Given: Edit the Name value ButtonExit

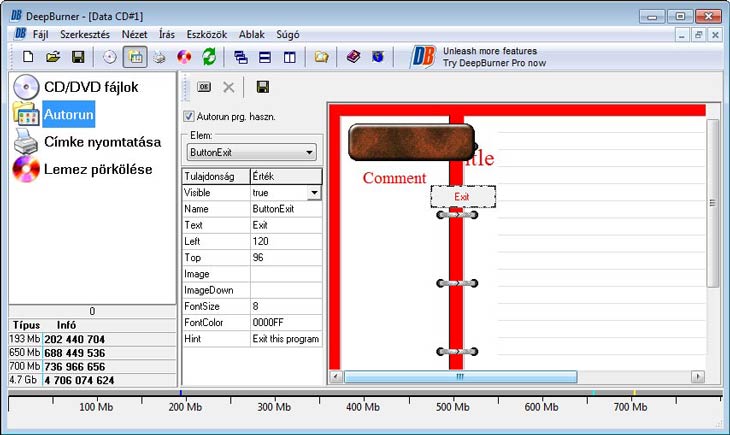Looking at the screenshot, I should (285, 209).
